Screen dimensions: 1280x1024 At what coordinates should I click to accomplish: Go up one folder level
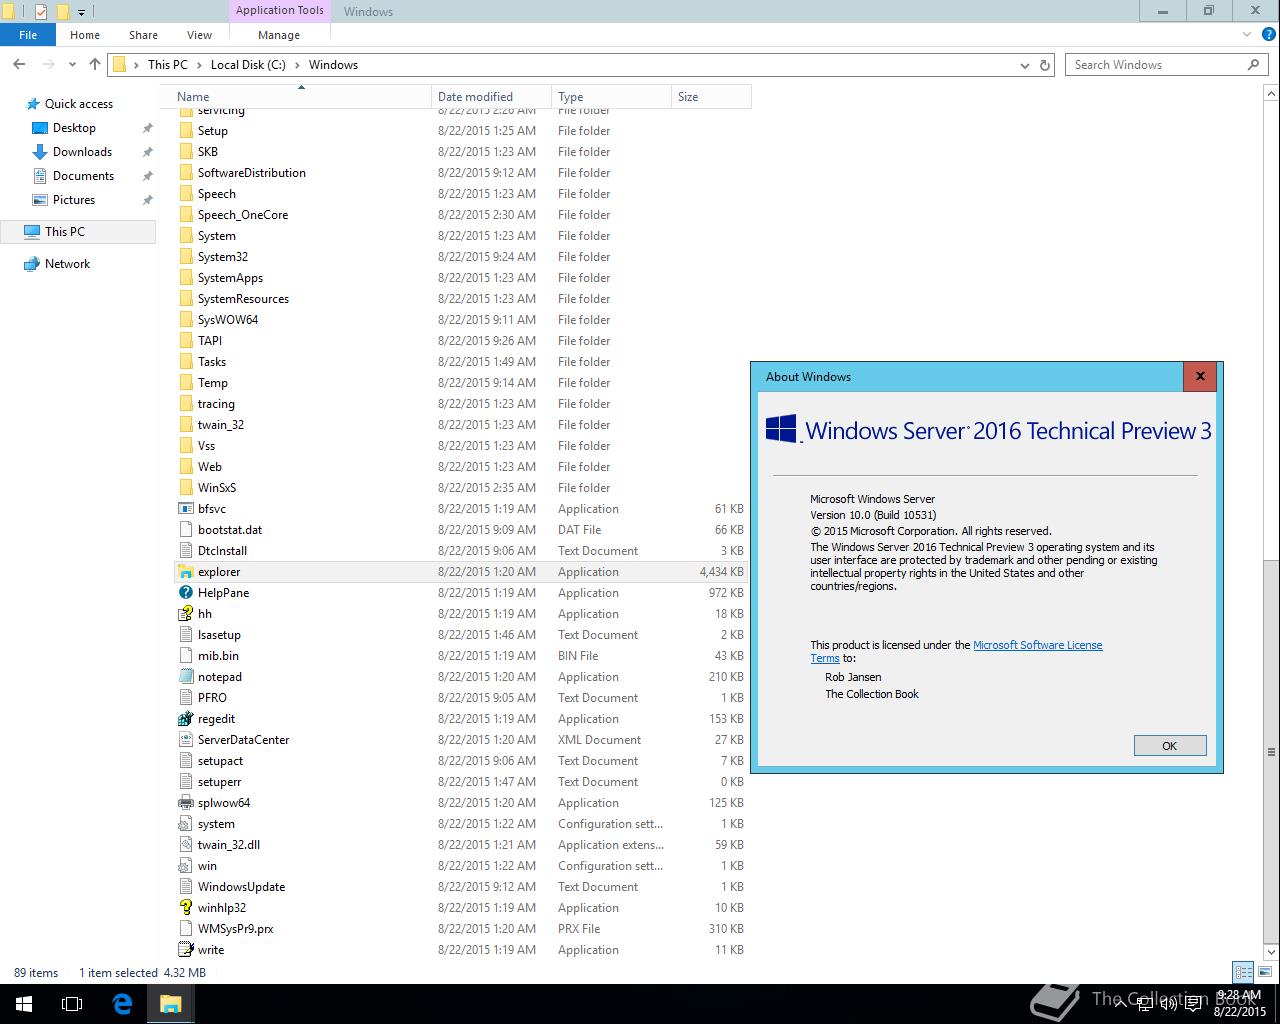point(95,65)
